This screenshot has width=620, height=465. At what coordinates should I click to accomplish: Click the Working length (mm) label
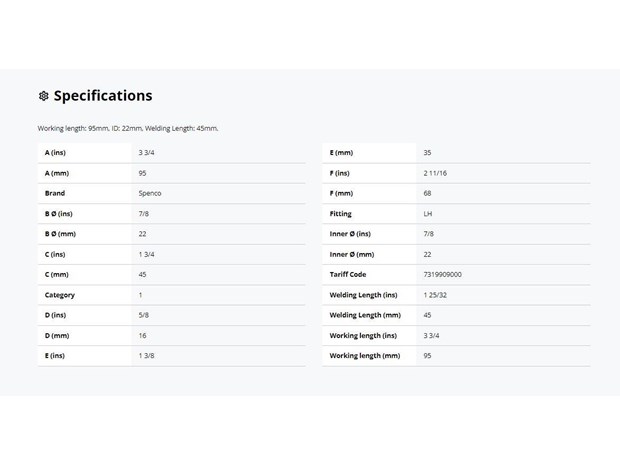click(x=365, y=356)
